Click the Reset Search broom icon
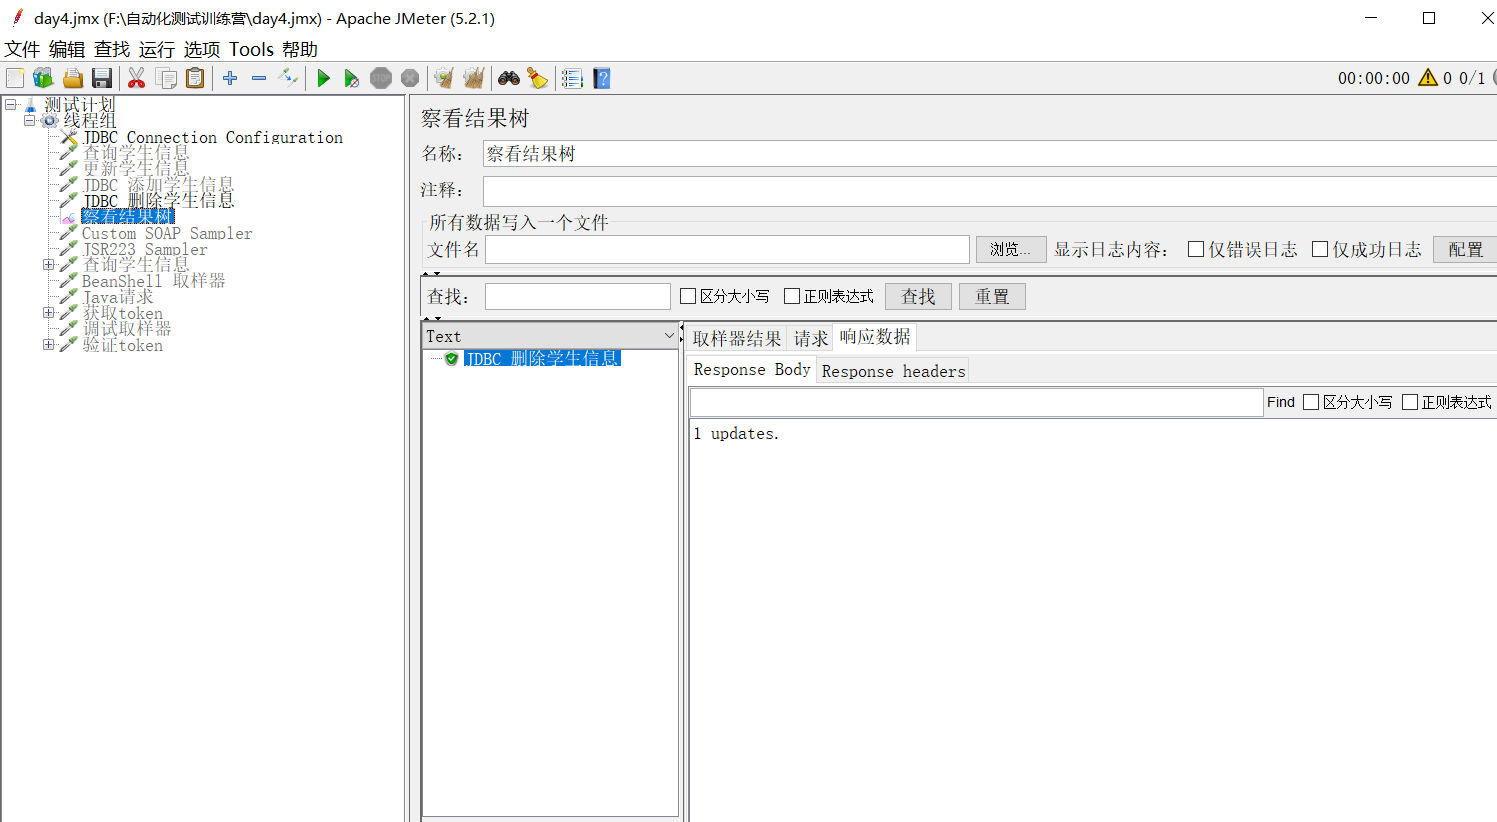 pos(538,78)
